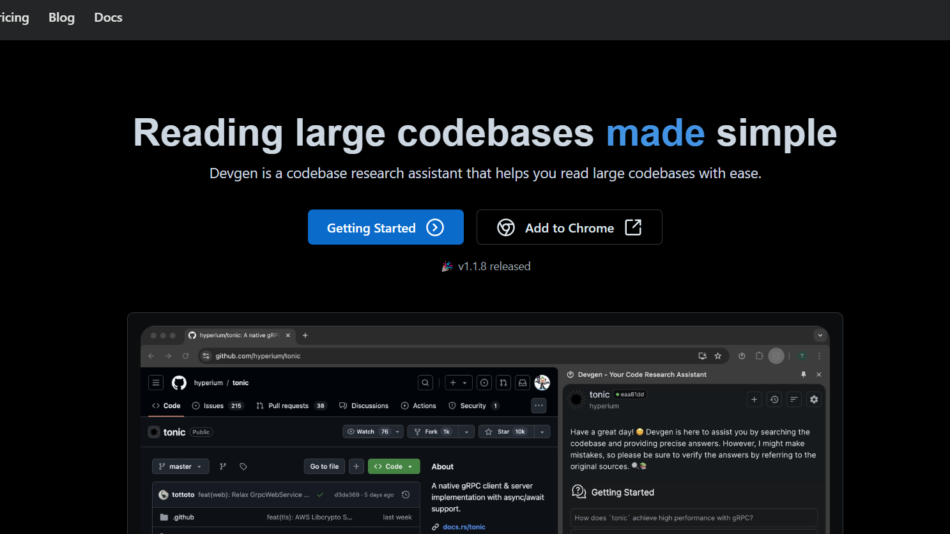950x534 pixels.
Task: Click the hyperium owner breadcrumb link
Action: (x=208, y=382)
